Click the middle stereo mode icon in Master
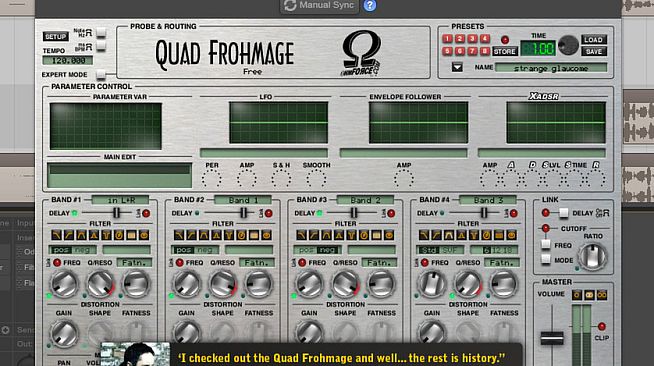The width and height of the screenshot is (654, 366). (x=589, y=295)
